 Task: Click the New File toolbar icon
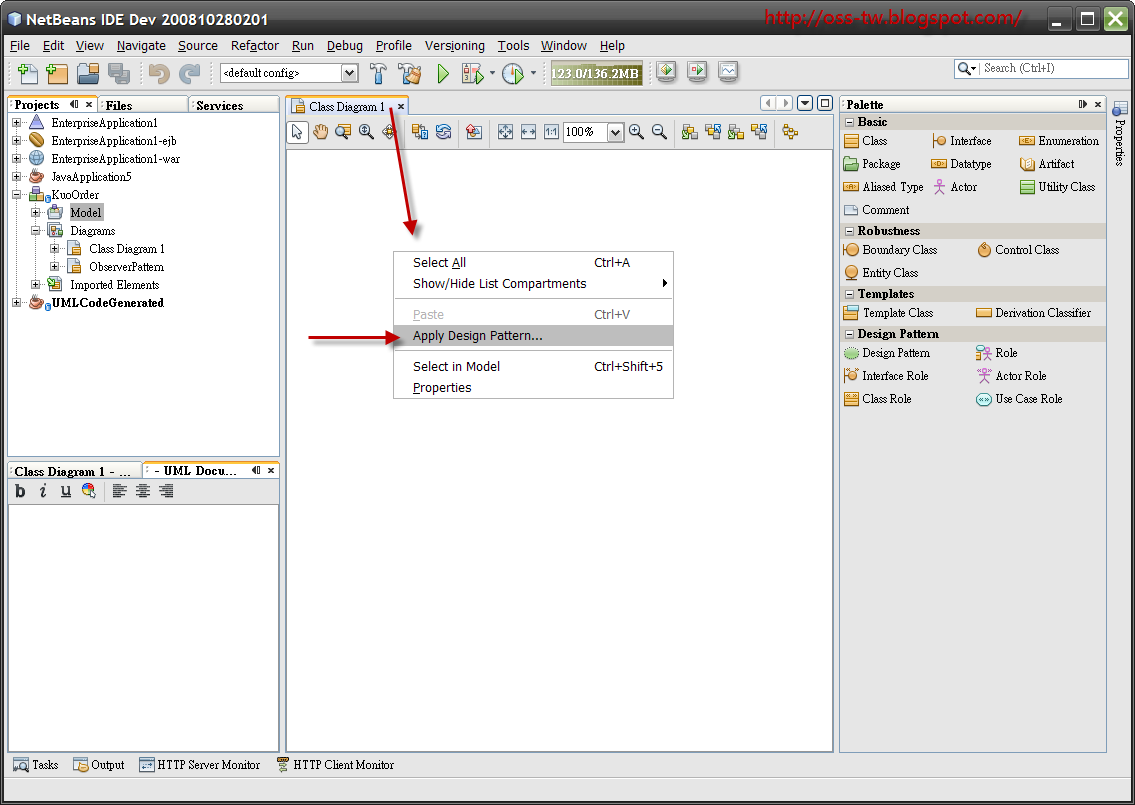(27, 73)
